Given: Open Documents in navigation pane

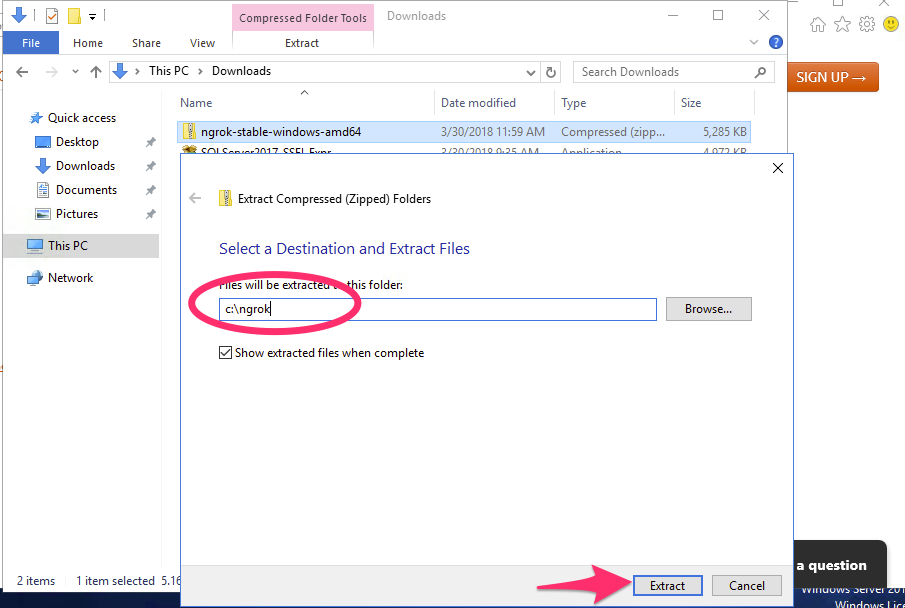Looking at the screenshot, I should (x=86, y=190).
